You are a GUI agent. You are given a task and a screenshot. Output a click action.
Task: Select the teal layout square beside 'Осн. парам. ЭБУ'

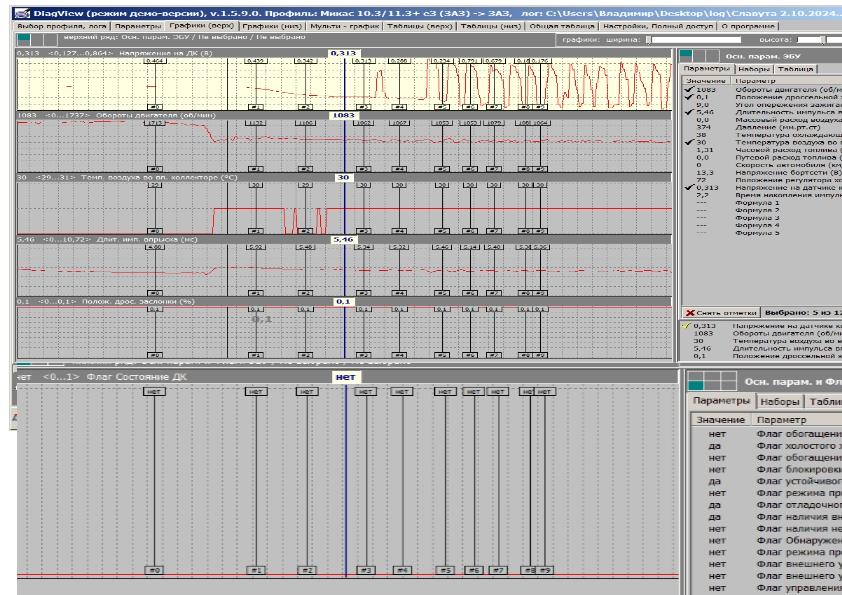click(687, 56)
